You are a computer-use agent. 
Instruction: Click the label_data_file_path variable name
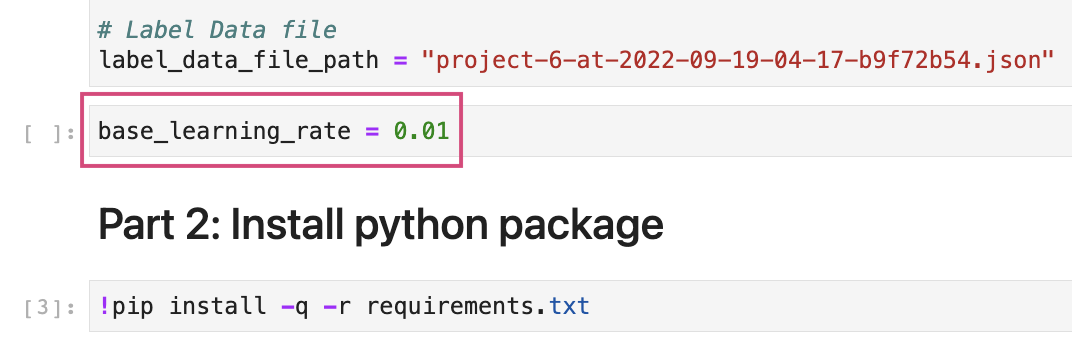[239, 61]
